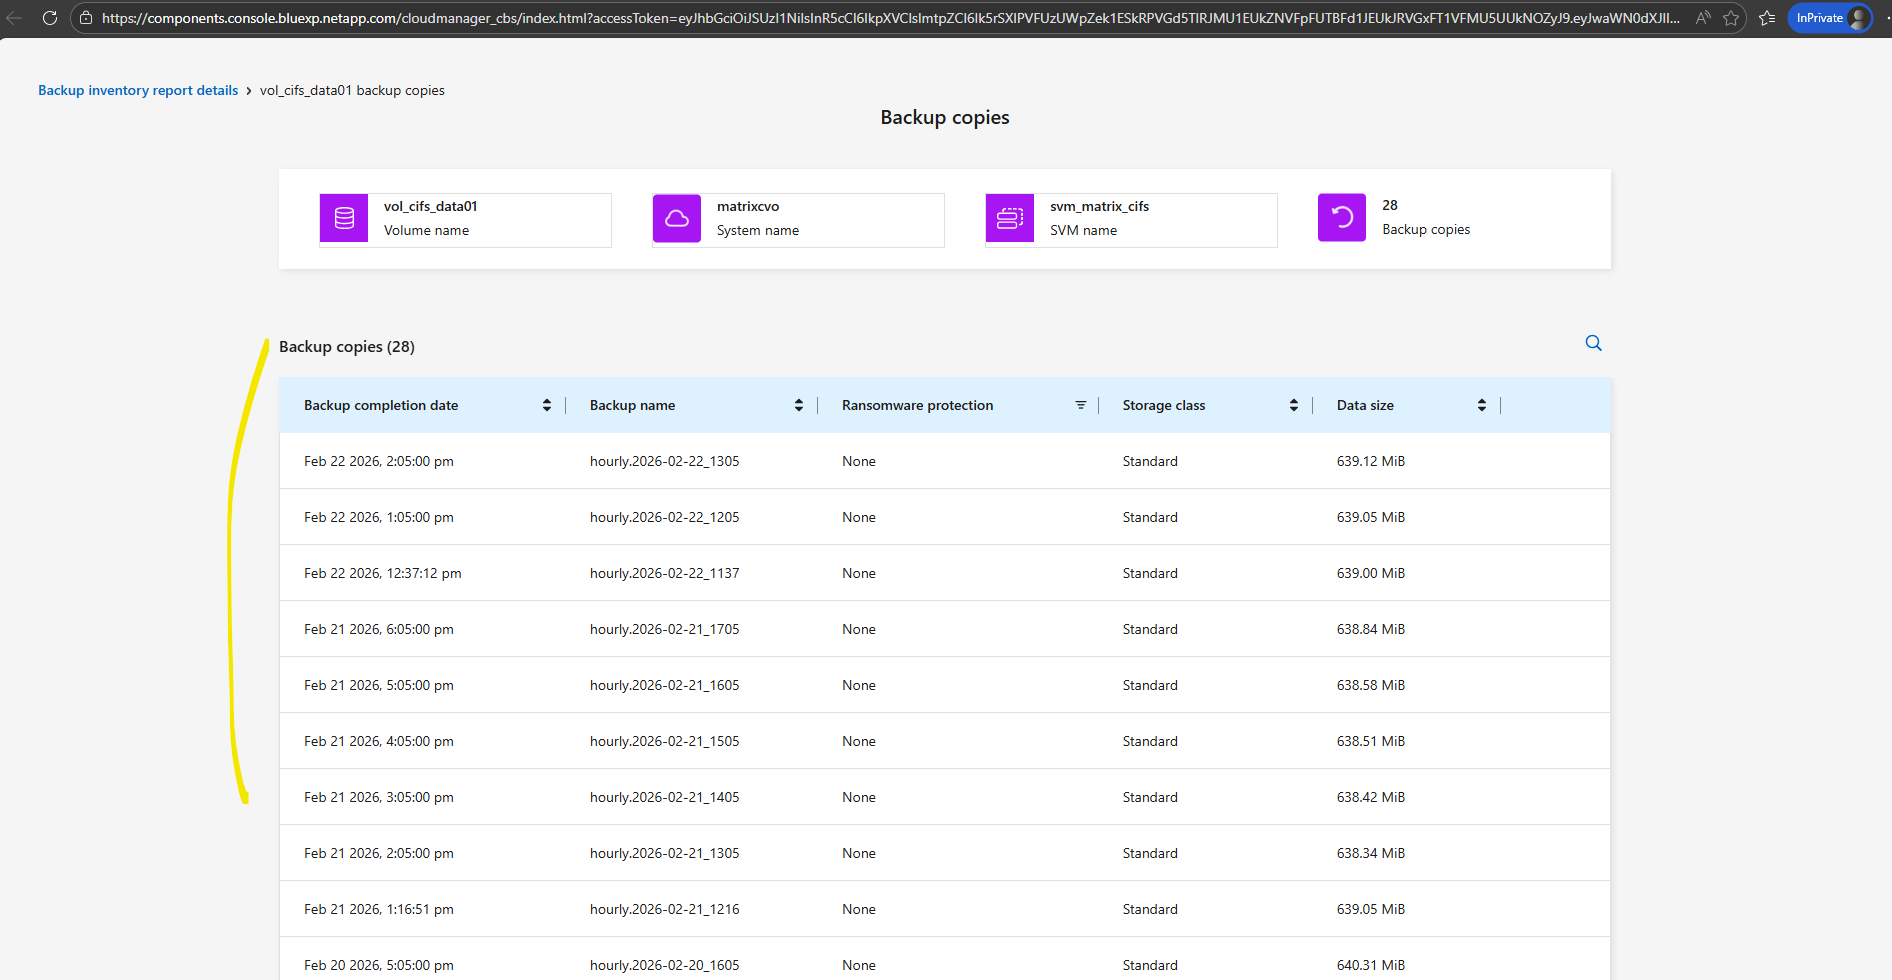The image size is (1892, 980).
Task: Go to Backup inventory report details
Action: [x=138, y=90]
